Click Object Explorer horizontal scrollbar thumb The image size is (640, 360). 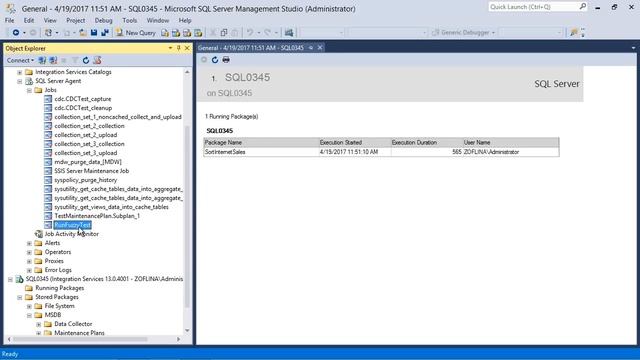[80, 339]
